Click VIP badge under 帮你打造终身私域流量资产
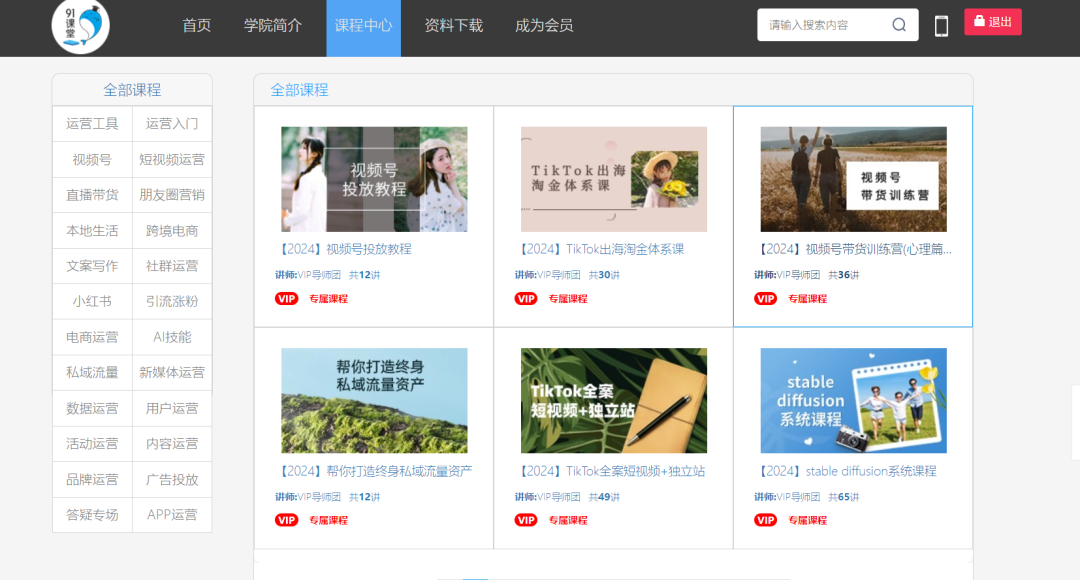This screenshot has width=1080, height=580. 287,521
